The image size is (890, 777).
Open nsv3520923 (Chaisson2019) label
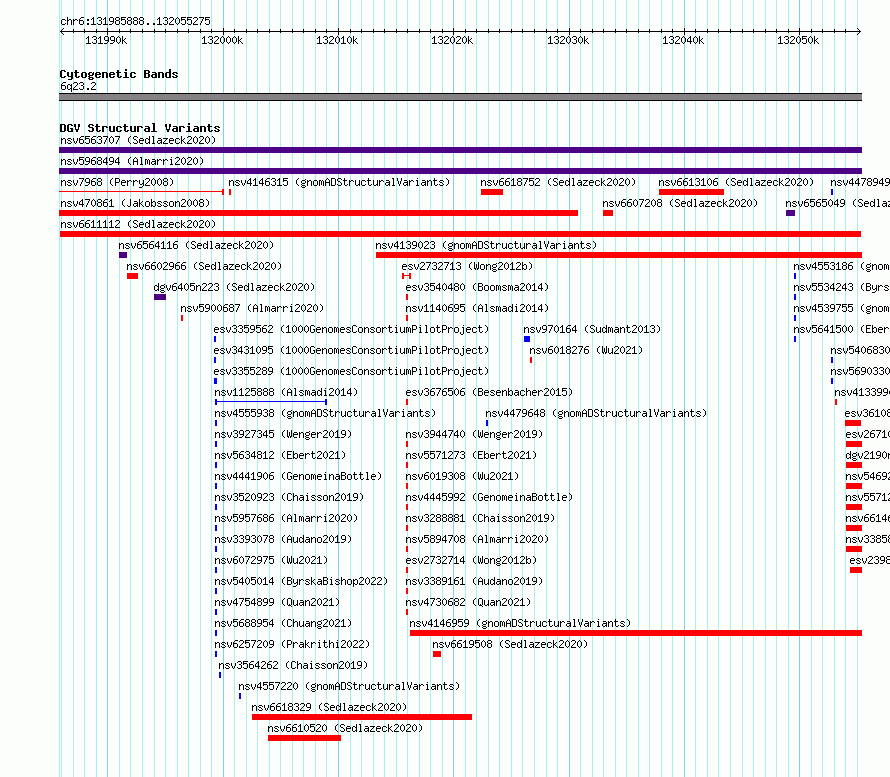(289, 497)
